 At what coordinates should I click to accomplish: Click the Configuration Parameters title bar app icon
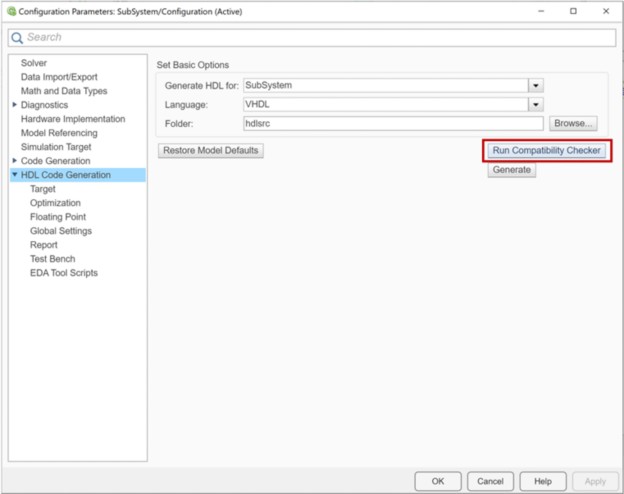(x=11, y=11)
